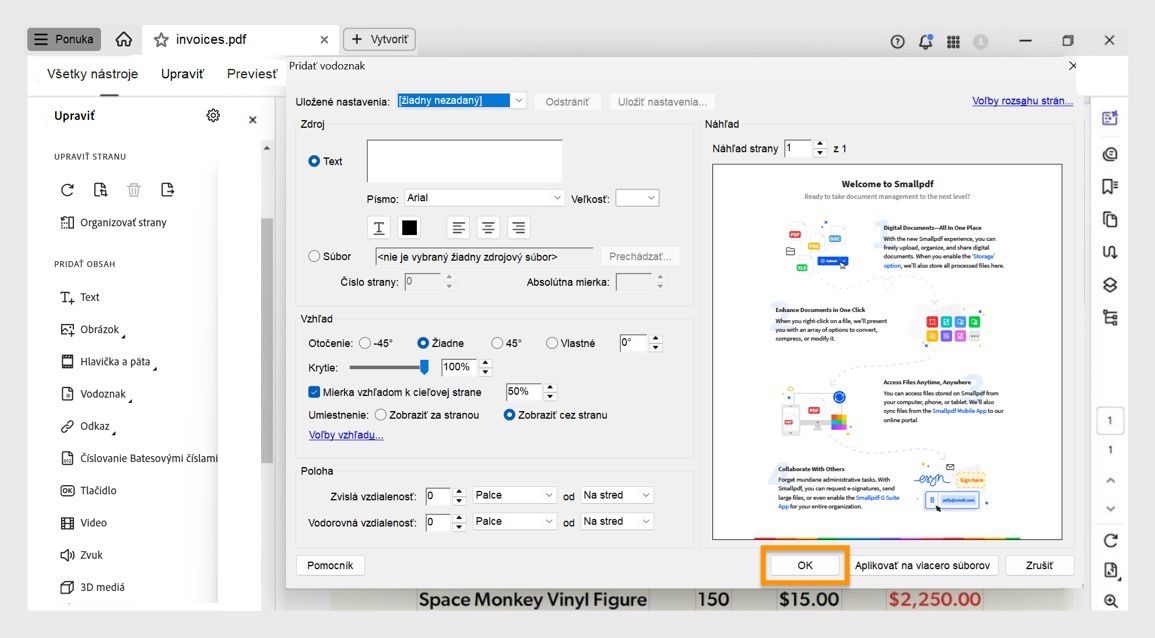
Task: Select -45° rotation radio button
Action: [365, 343]
